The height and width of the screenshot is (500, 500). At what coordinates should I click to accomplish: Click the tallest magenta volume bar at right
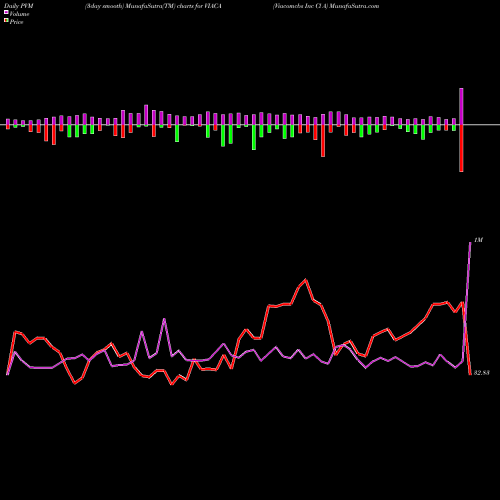point(461,106)
